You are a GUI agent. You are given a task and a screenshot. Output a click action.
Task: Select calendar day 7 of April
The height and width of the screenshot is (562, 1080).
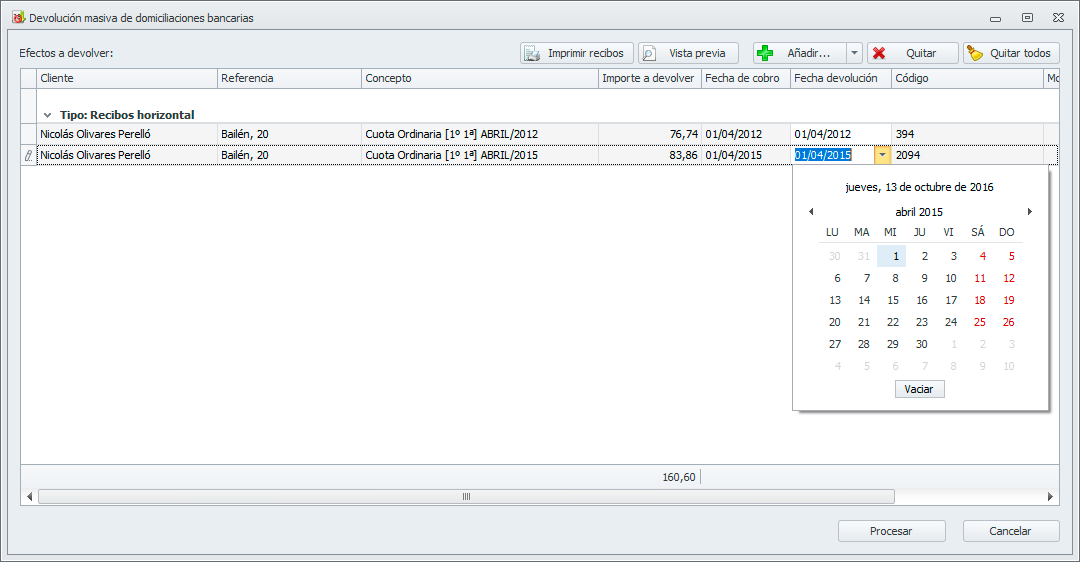click(x=864, y=278)
